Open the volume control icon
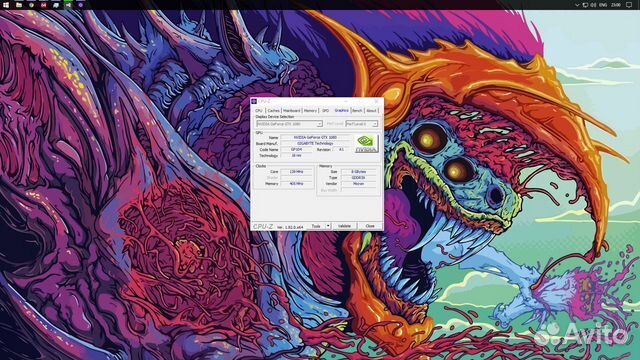The height and width of the screenshot is (360, 640). [x=593, y=5]
